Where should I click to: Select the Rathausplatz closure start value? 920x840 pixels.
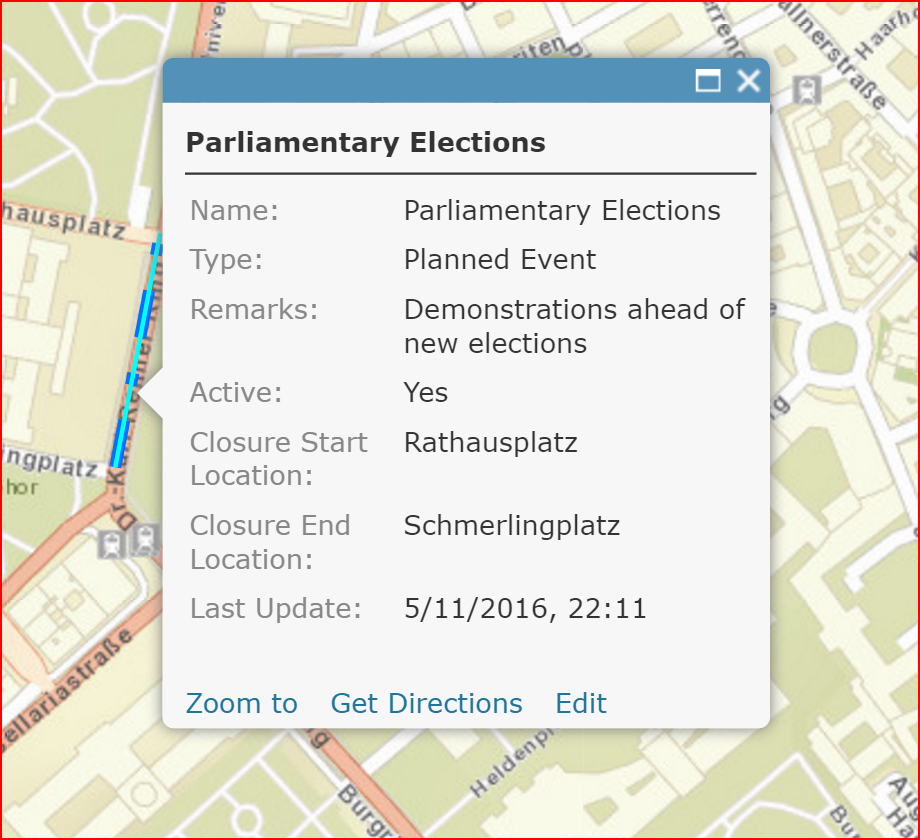tap(491, 442)
